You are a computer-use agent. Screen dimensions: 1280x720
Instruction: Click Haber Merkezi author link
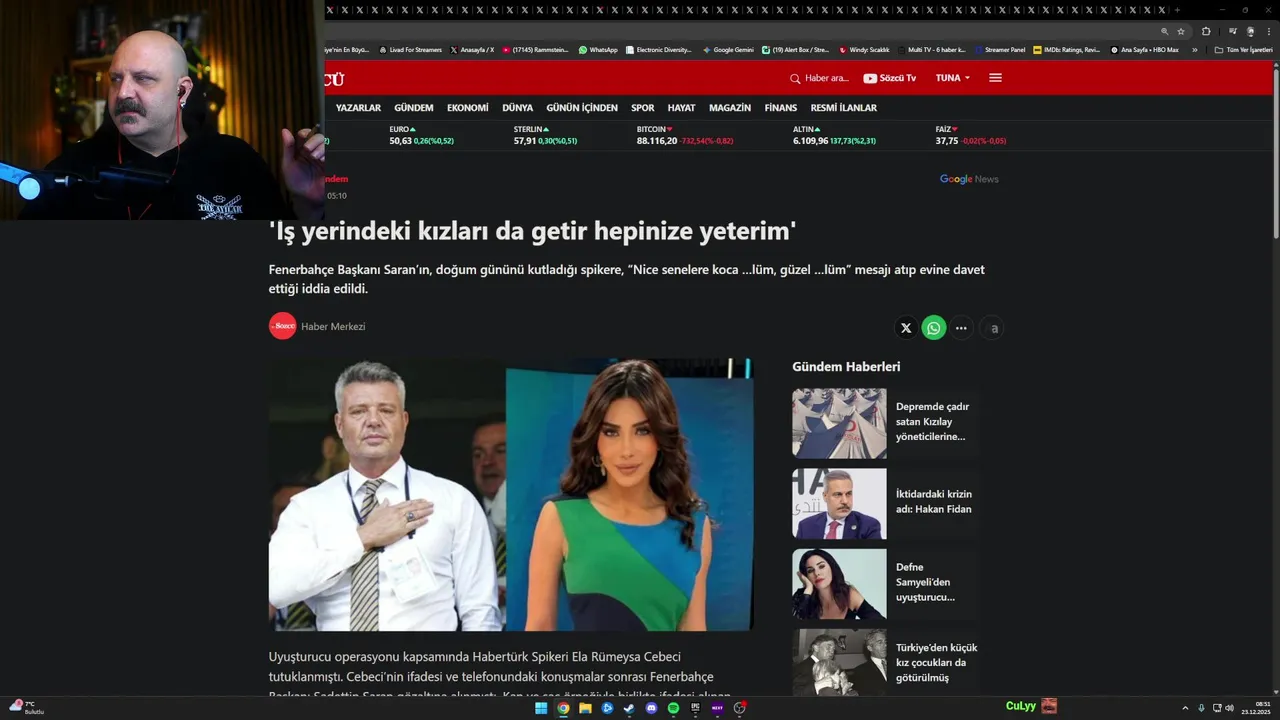pyautogui.click(x=333, y=326)
